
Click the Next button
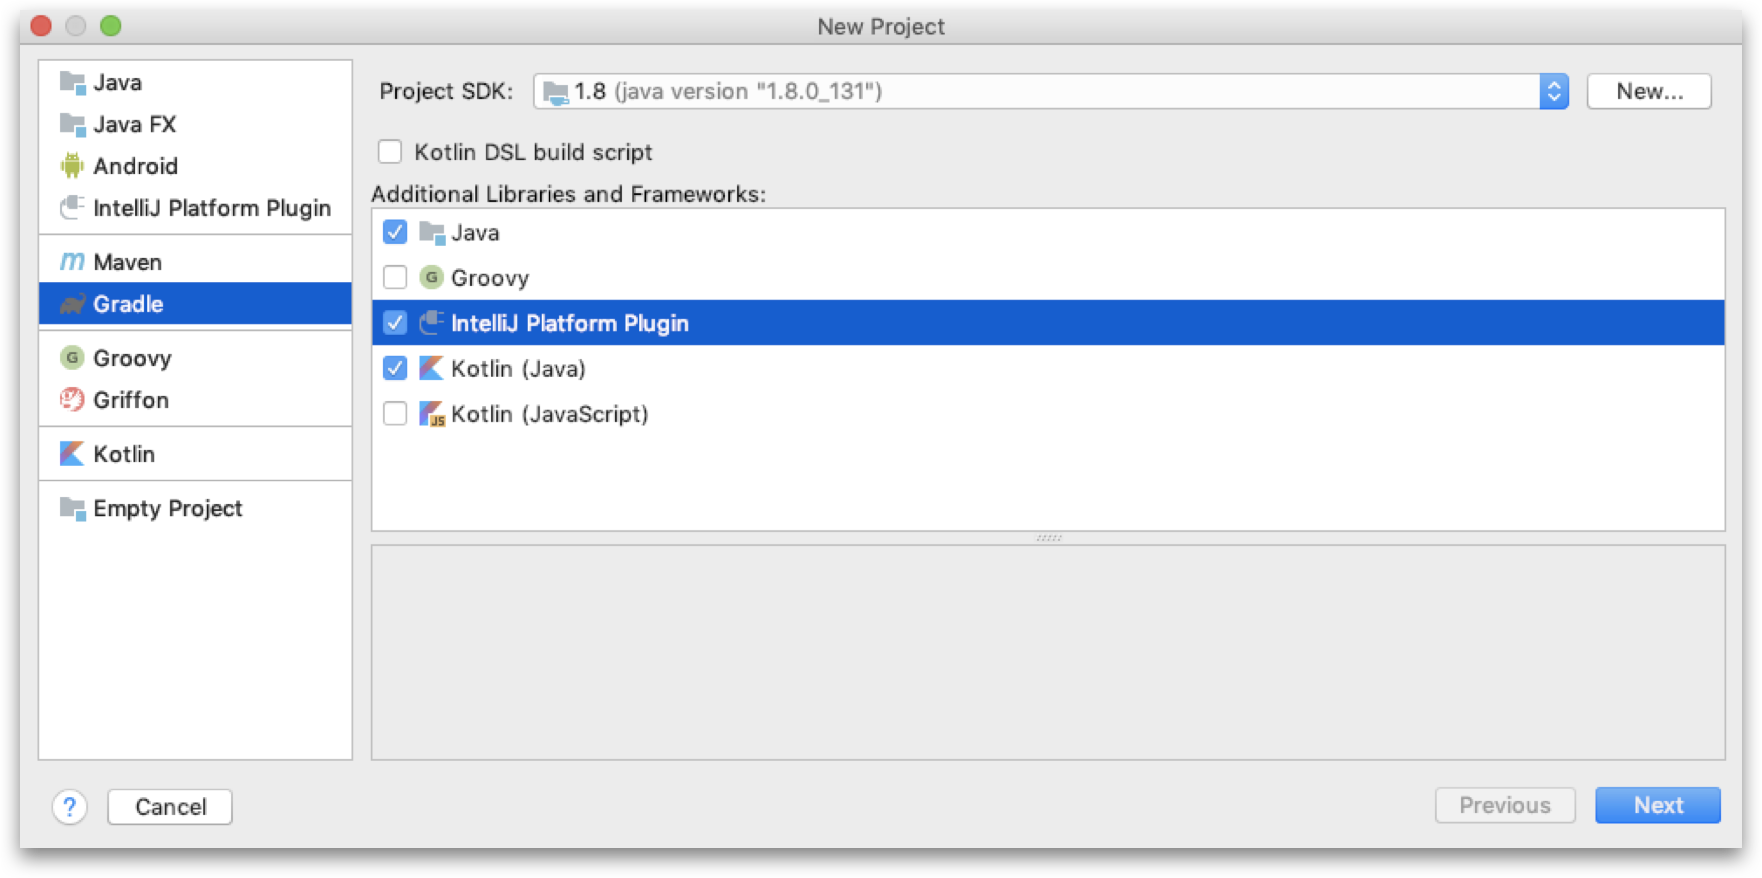click(1658, 806)
